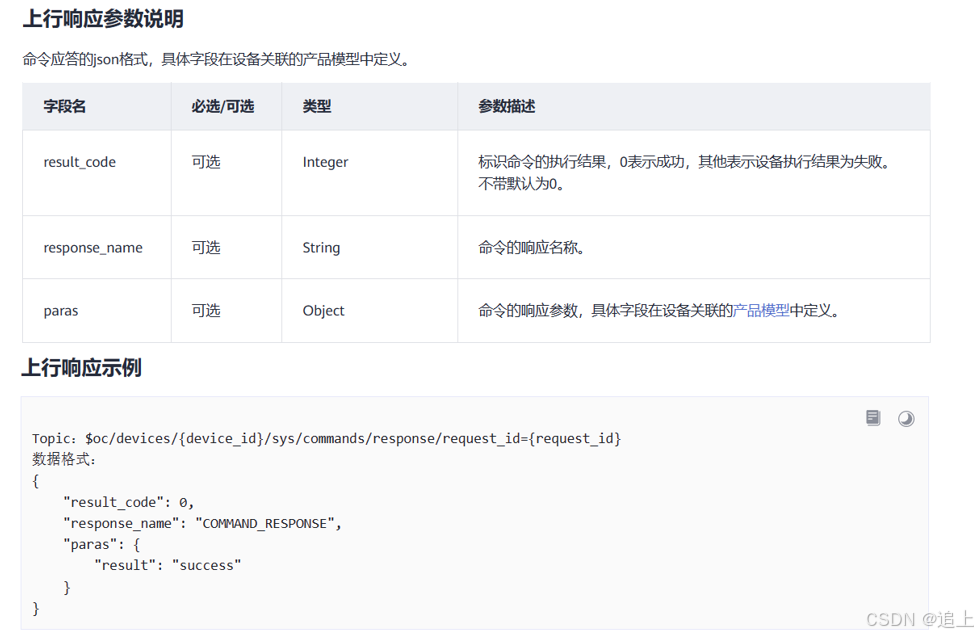Click the intro sentence 命令应答的json格式
This screenshot has width=978, height=637.
216,59
